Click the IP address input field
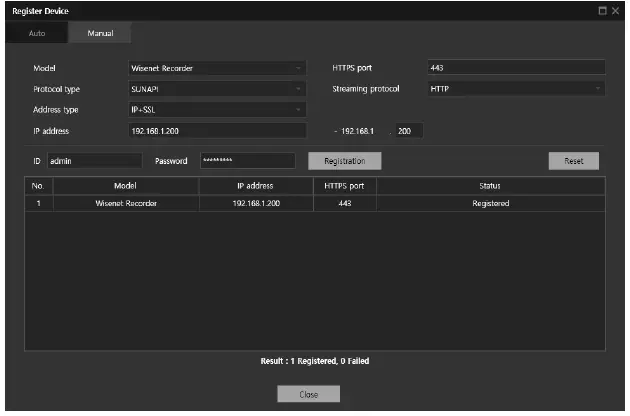The image size is (630, 416). pos(217,131)
